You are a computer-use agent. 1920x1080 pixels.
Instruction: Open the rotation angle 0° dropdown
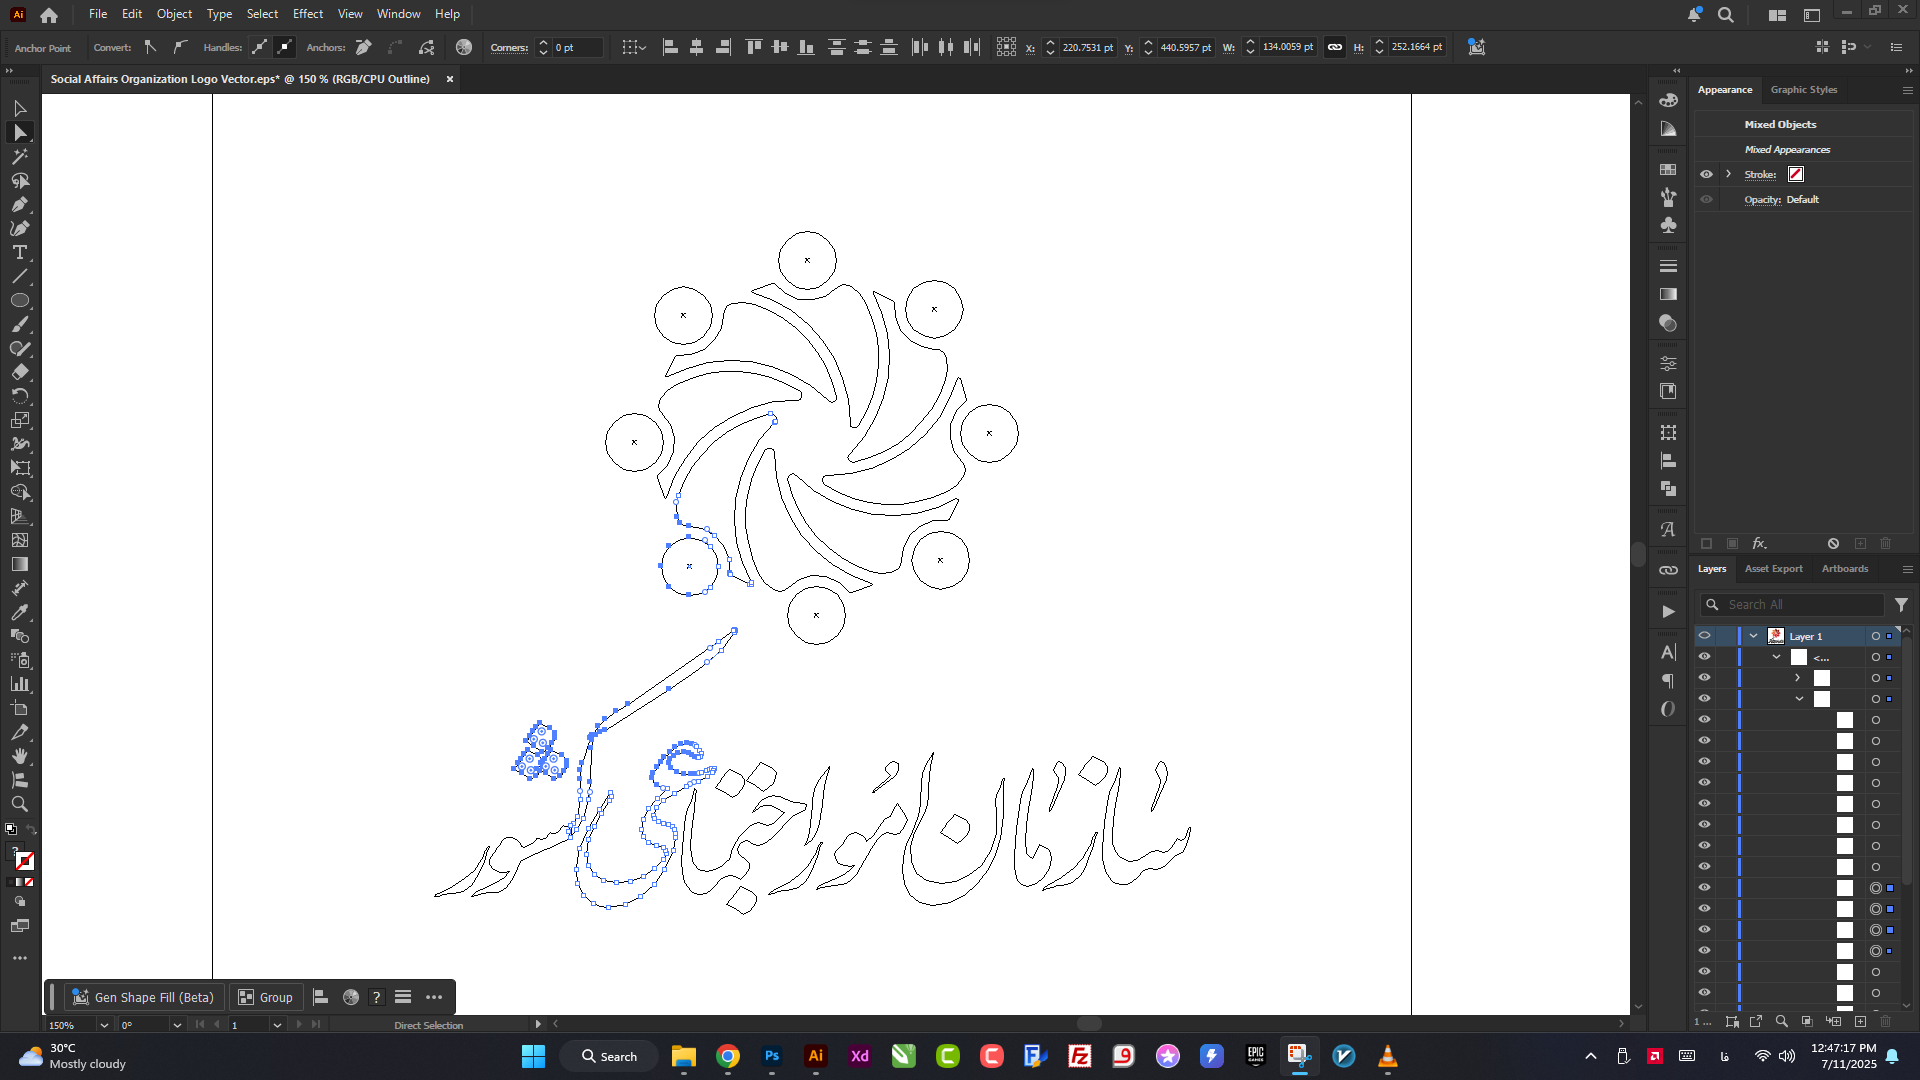(x=177, y=1025)
